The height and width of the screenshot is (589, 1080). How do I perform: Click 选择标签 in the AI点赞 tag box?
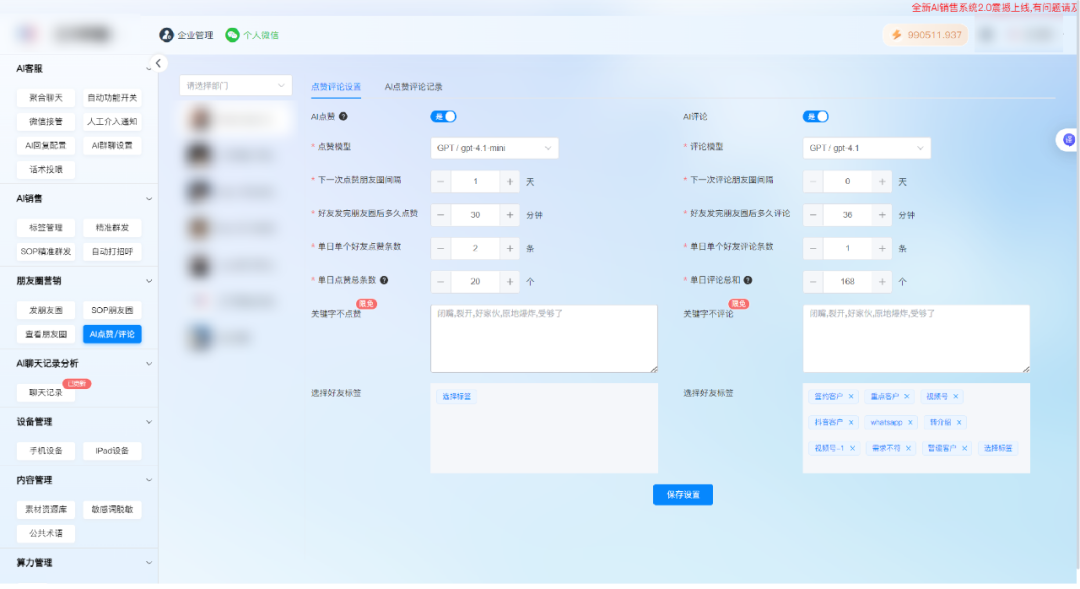tap(457, 397)
